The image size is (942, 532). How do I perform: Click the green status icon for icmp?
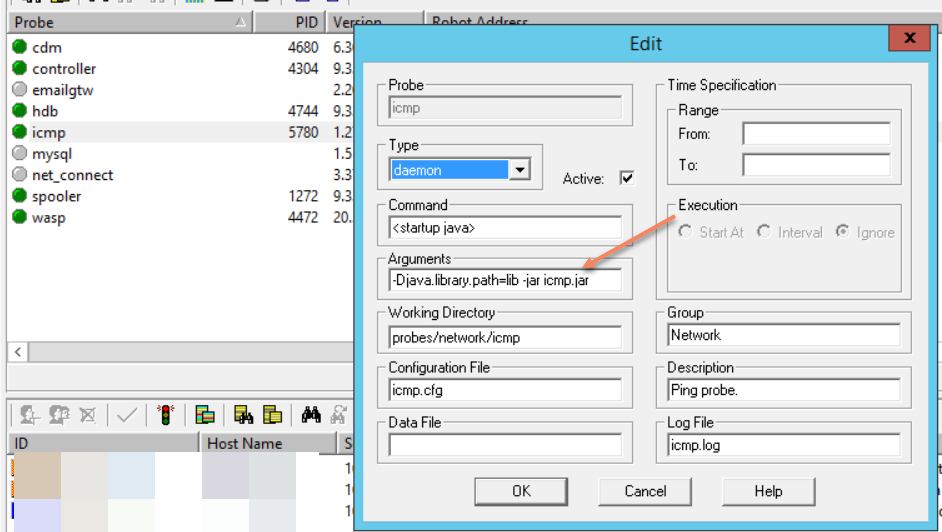pyautogui.click(x=20, y=131)
